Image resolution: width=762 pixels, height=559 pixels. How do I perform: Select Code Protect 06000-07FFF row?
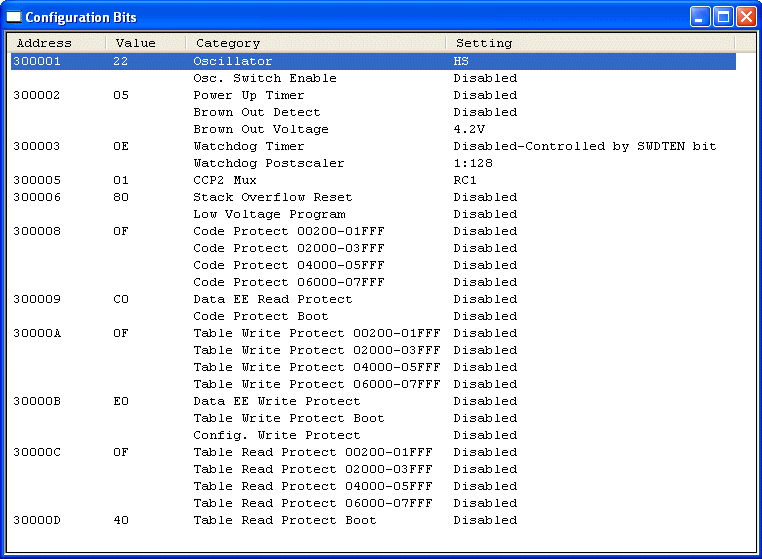coord(373,282)
